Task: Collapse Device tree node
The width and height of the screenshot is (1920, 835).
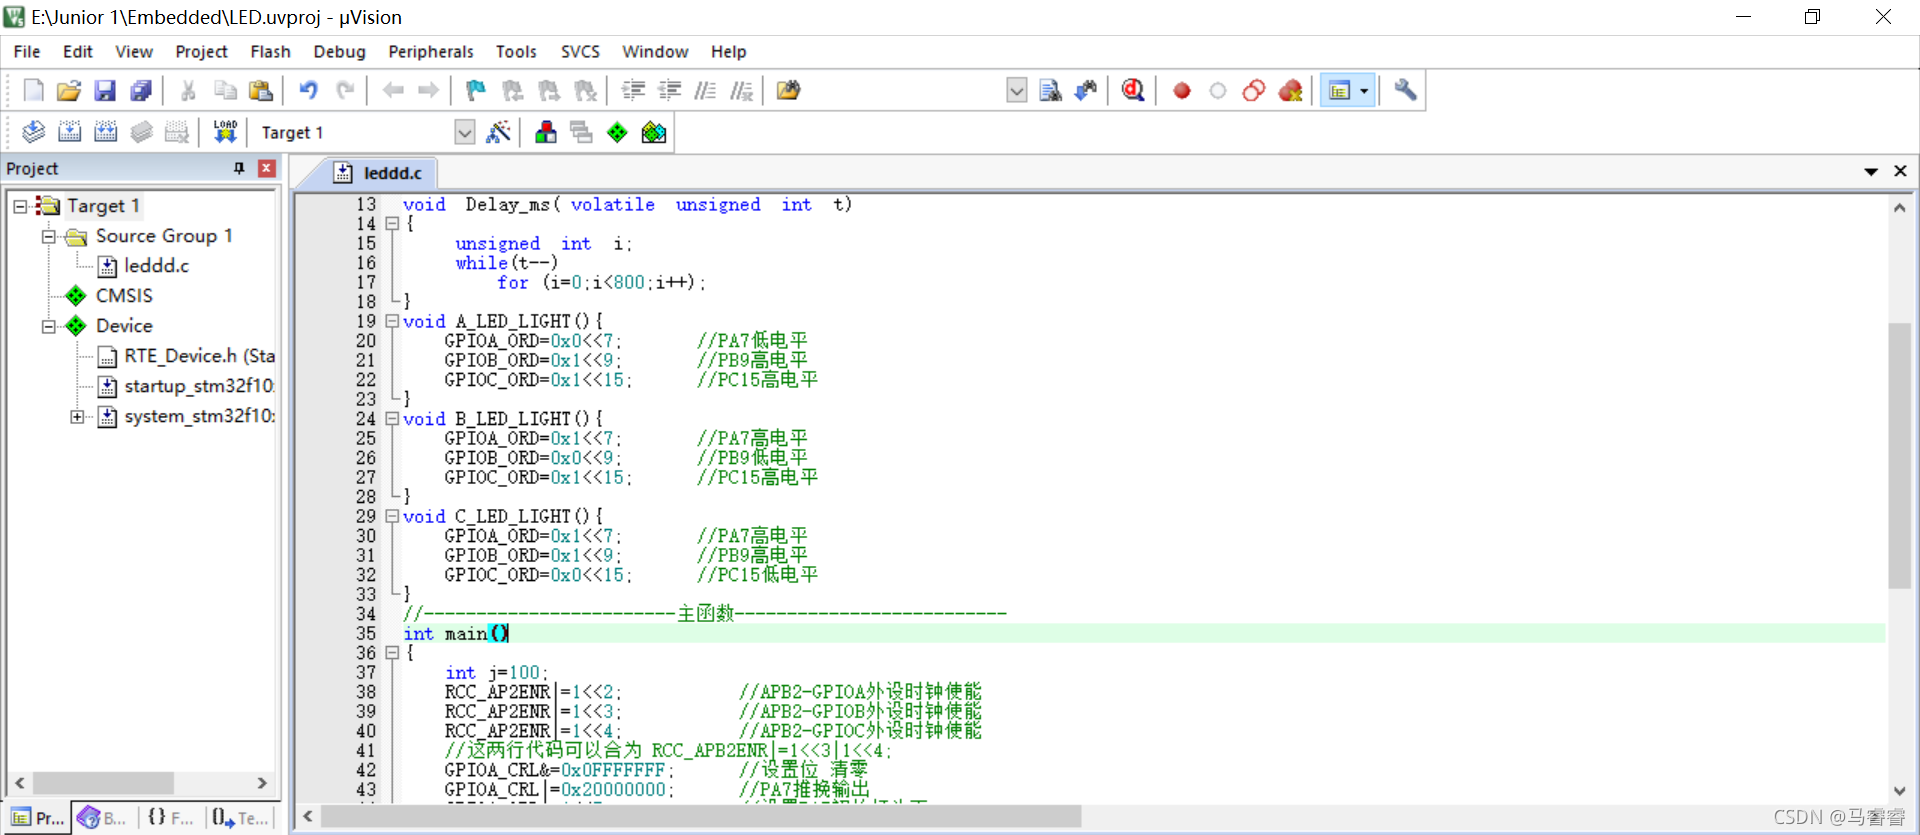Action: point(48,326)
